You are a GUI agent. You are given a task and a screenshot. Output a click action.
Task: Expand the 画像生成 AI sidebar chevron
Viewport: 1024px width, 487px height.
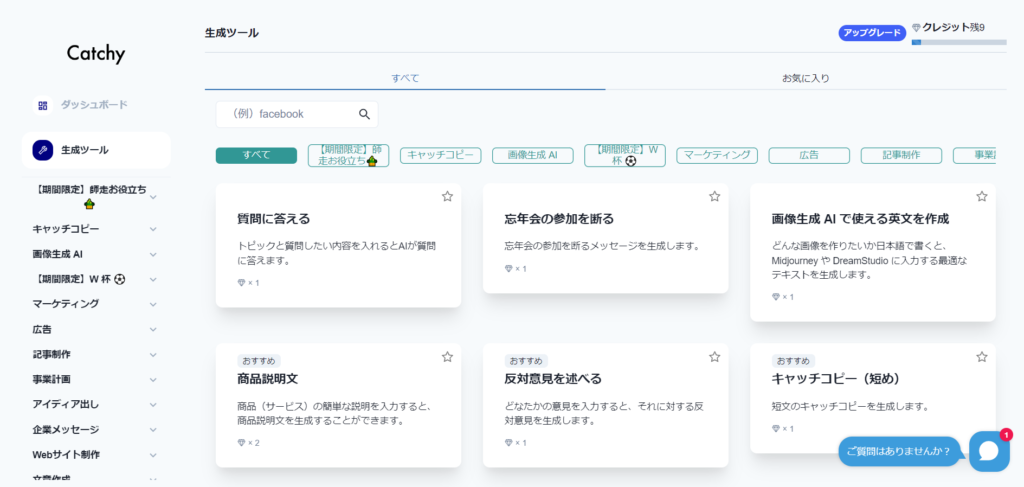153,254
